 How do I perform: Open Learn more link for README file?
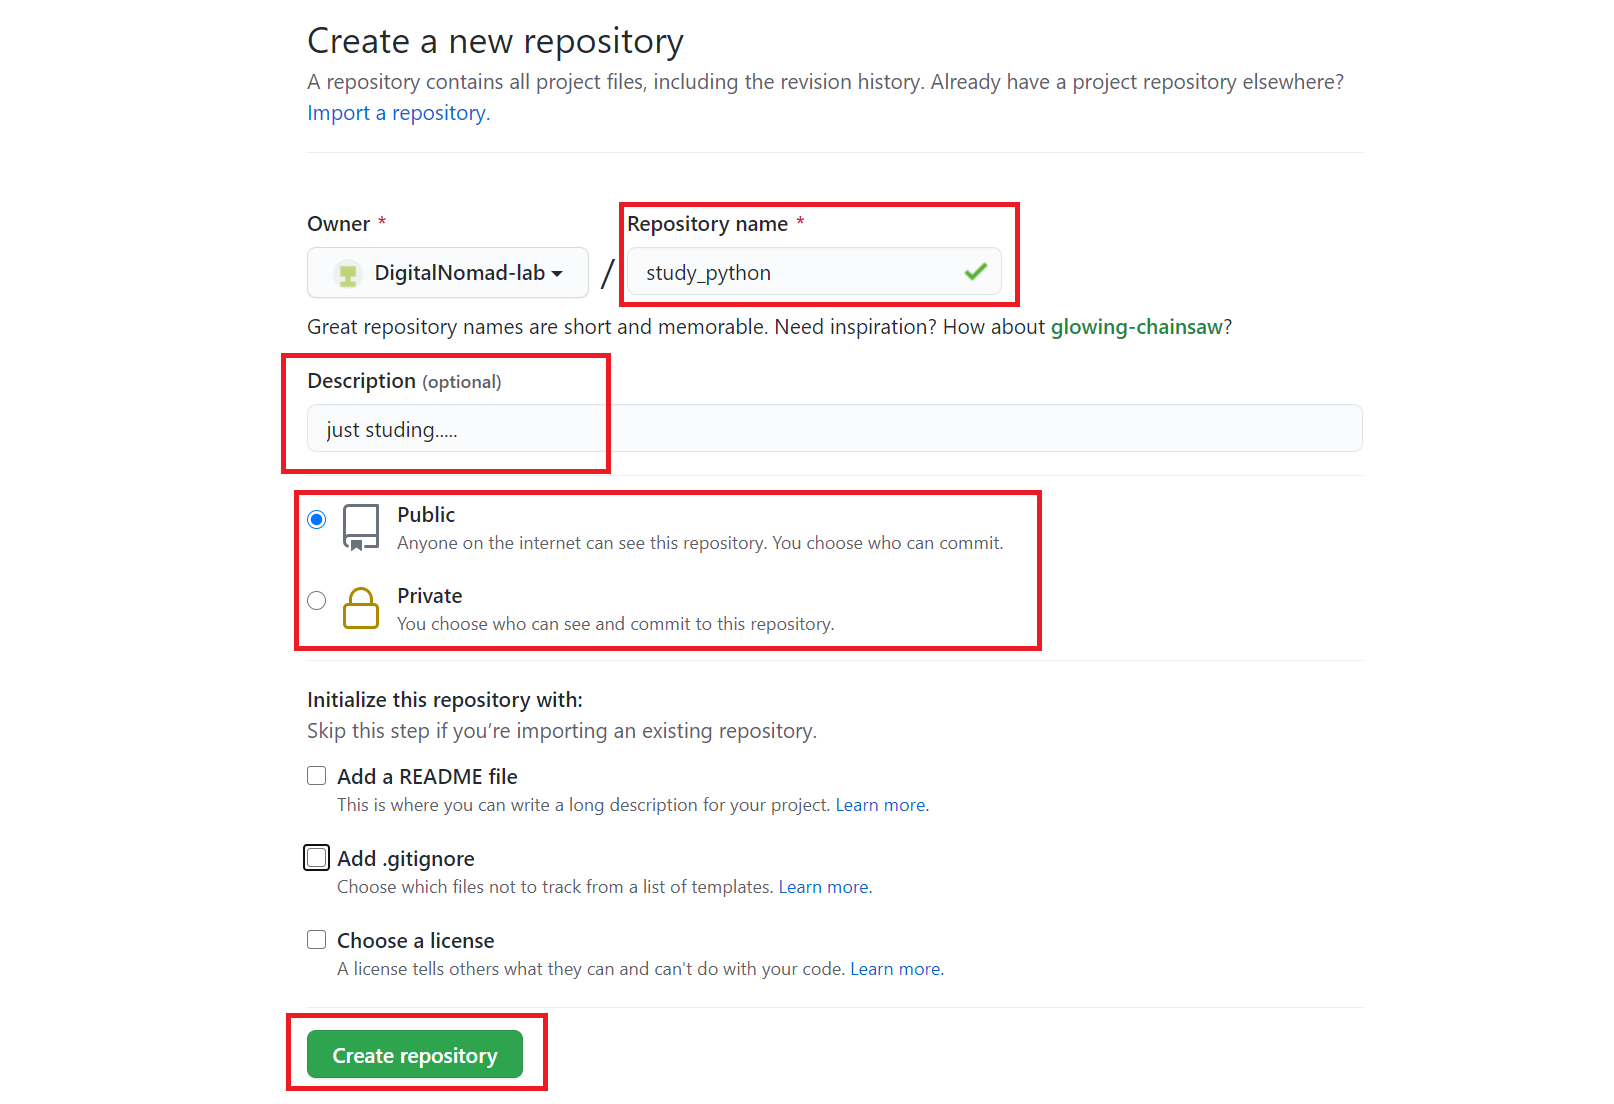[x=881, y=805]
